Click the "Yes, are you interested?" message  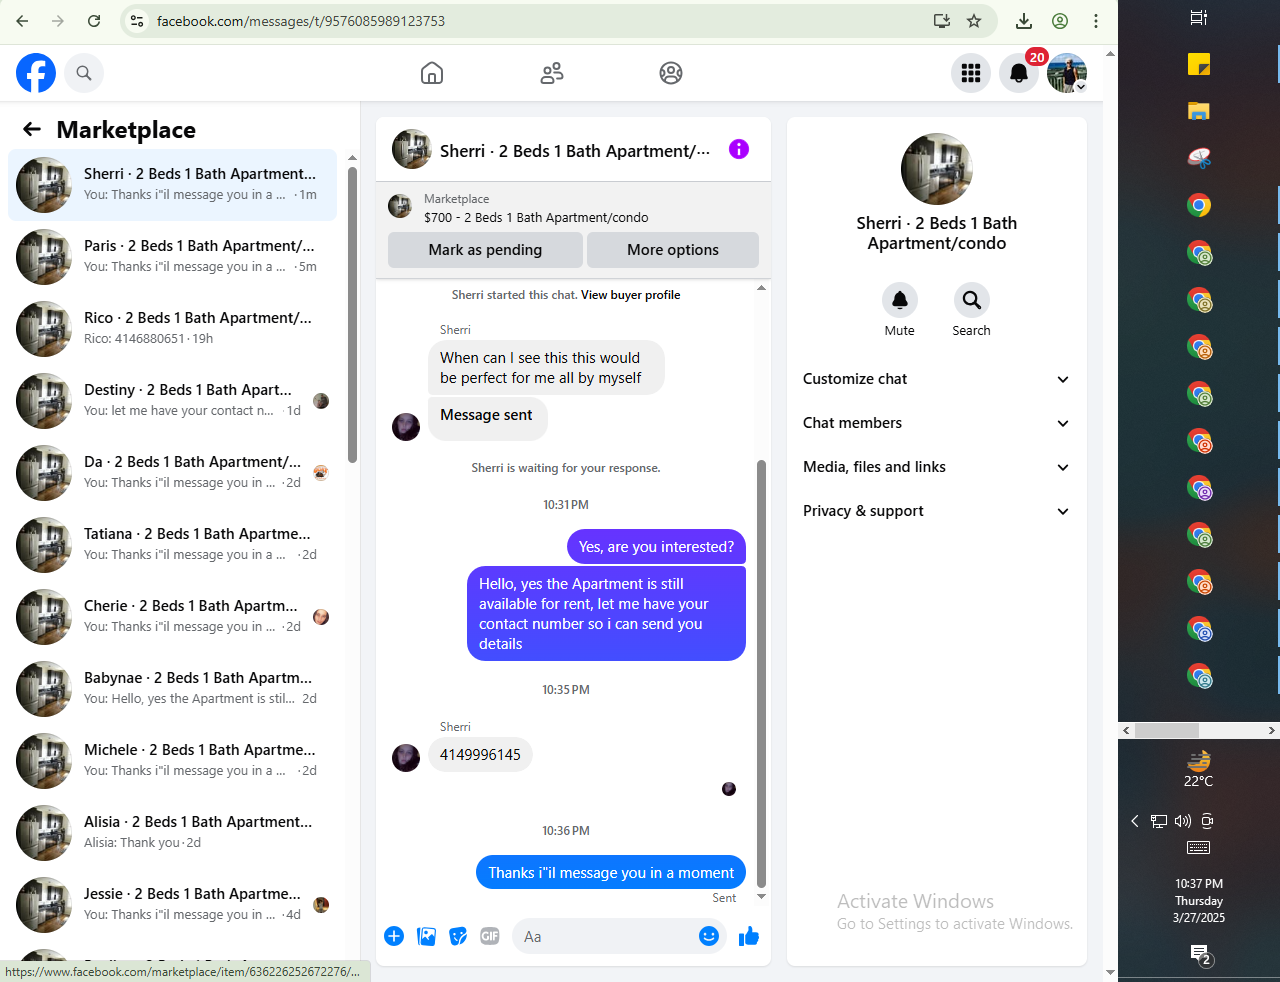pos(656,547)
